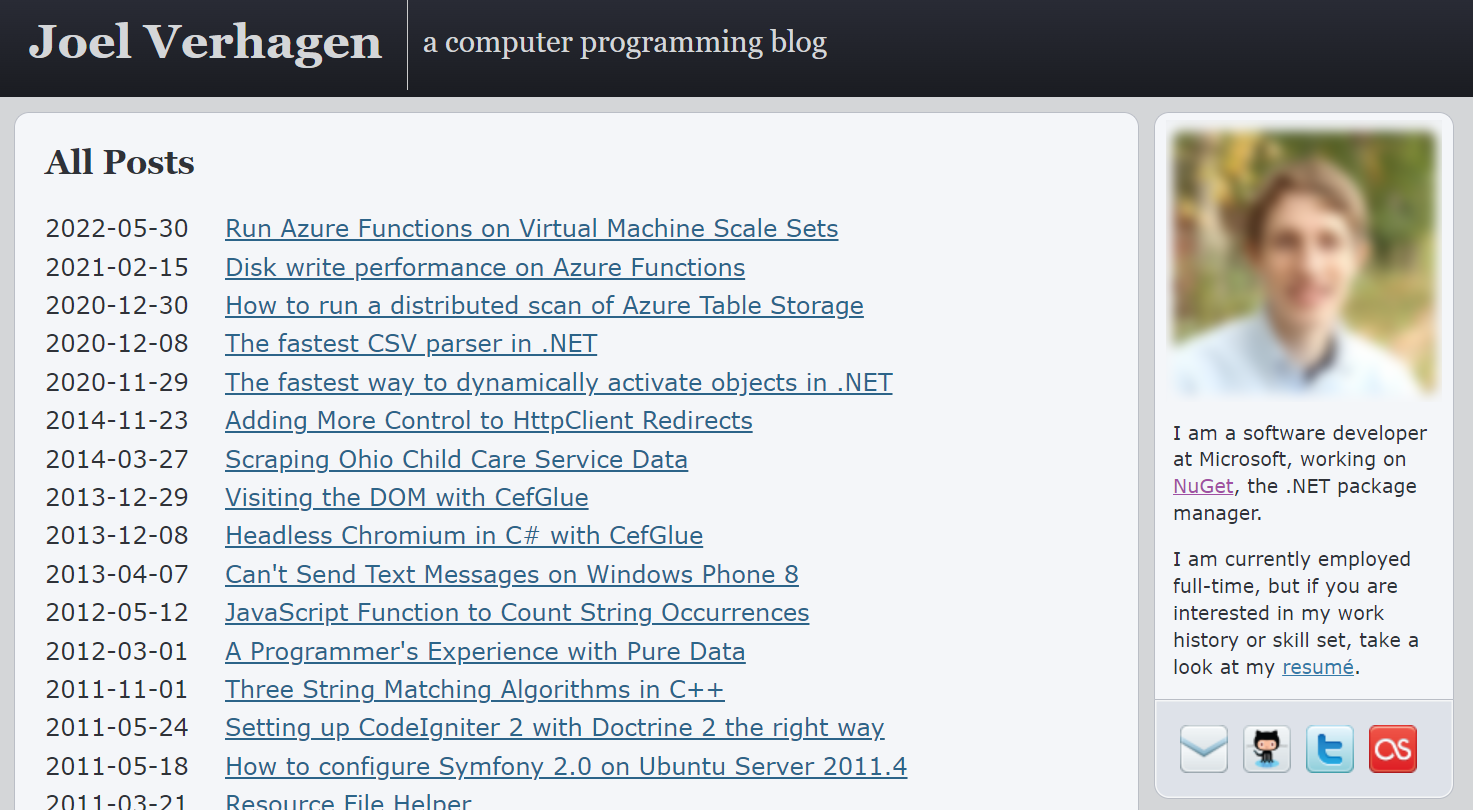Read How to run a distributed scan post
Viewport: 1473px width, 810px height.
[544, 306]
